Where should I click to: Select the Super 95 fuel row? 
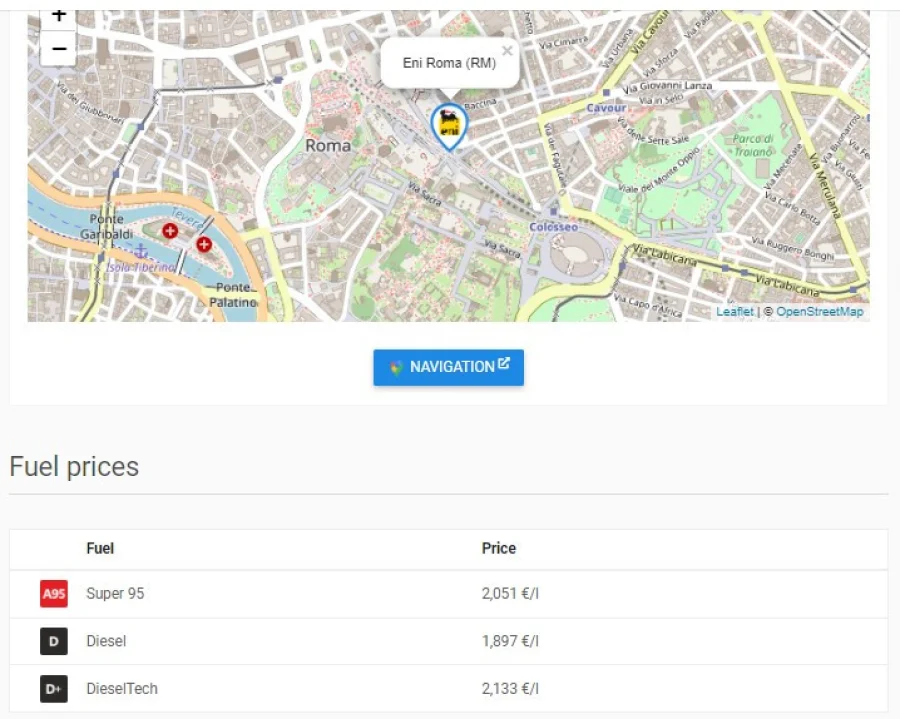pos(115,594)
